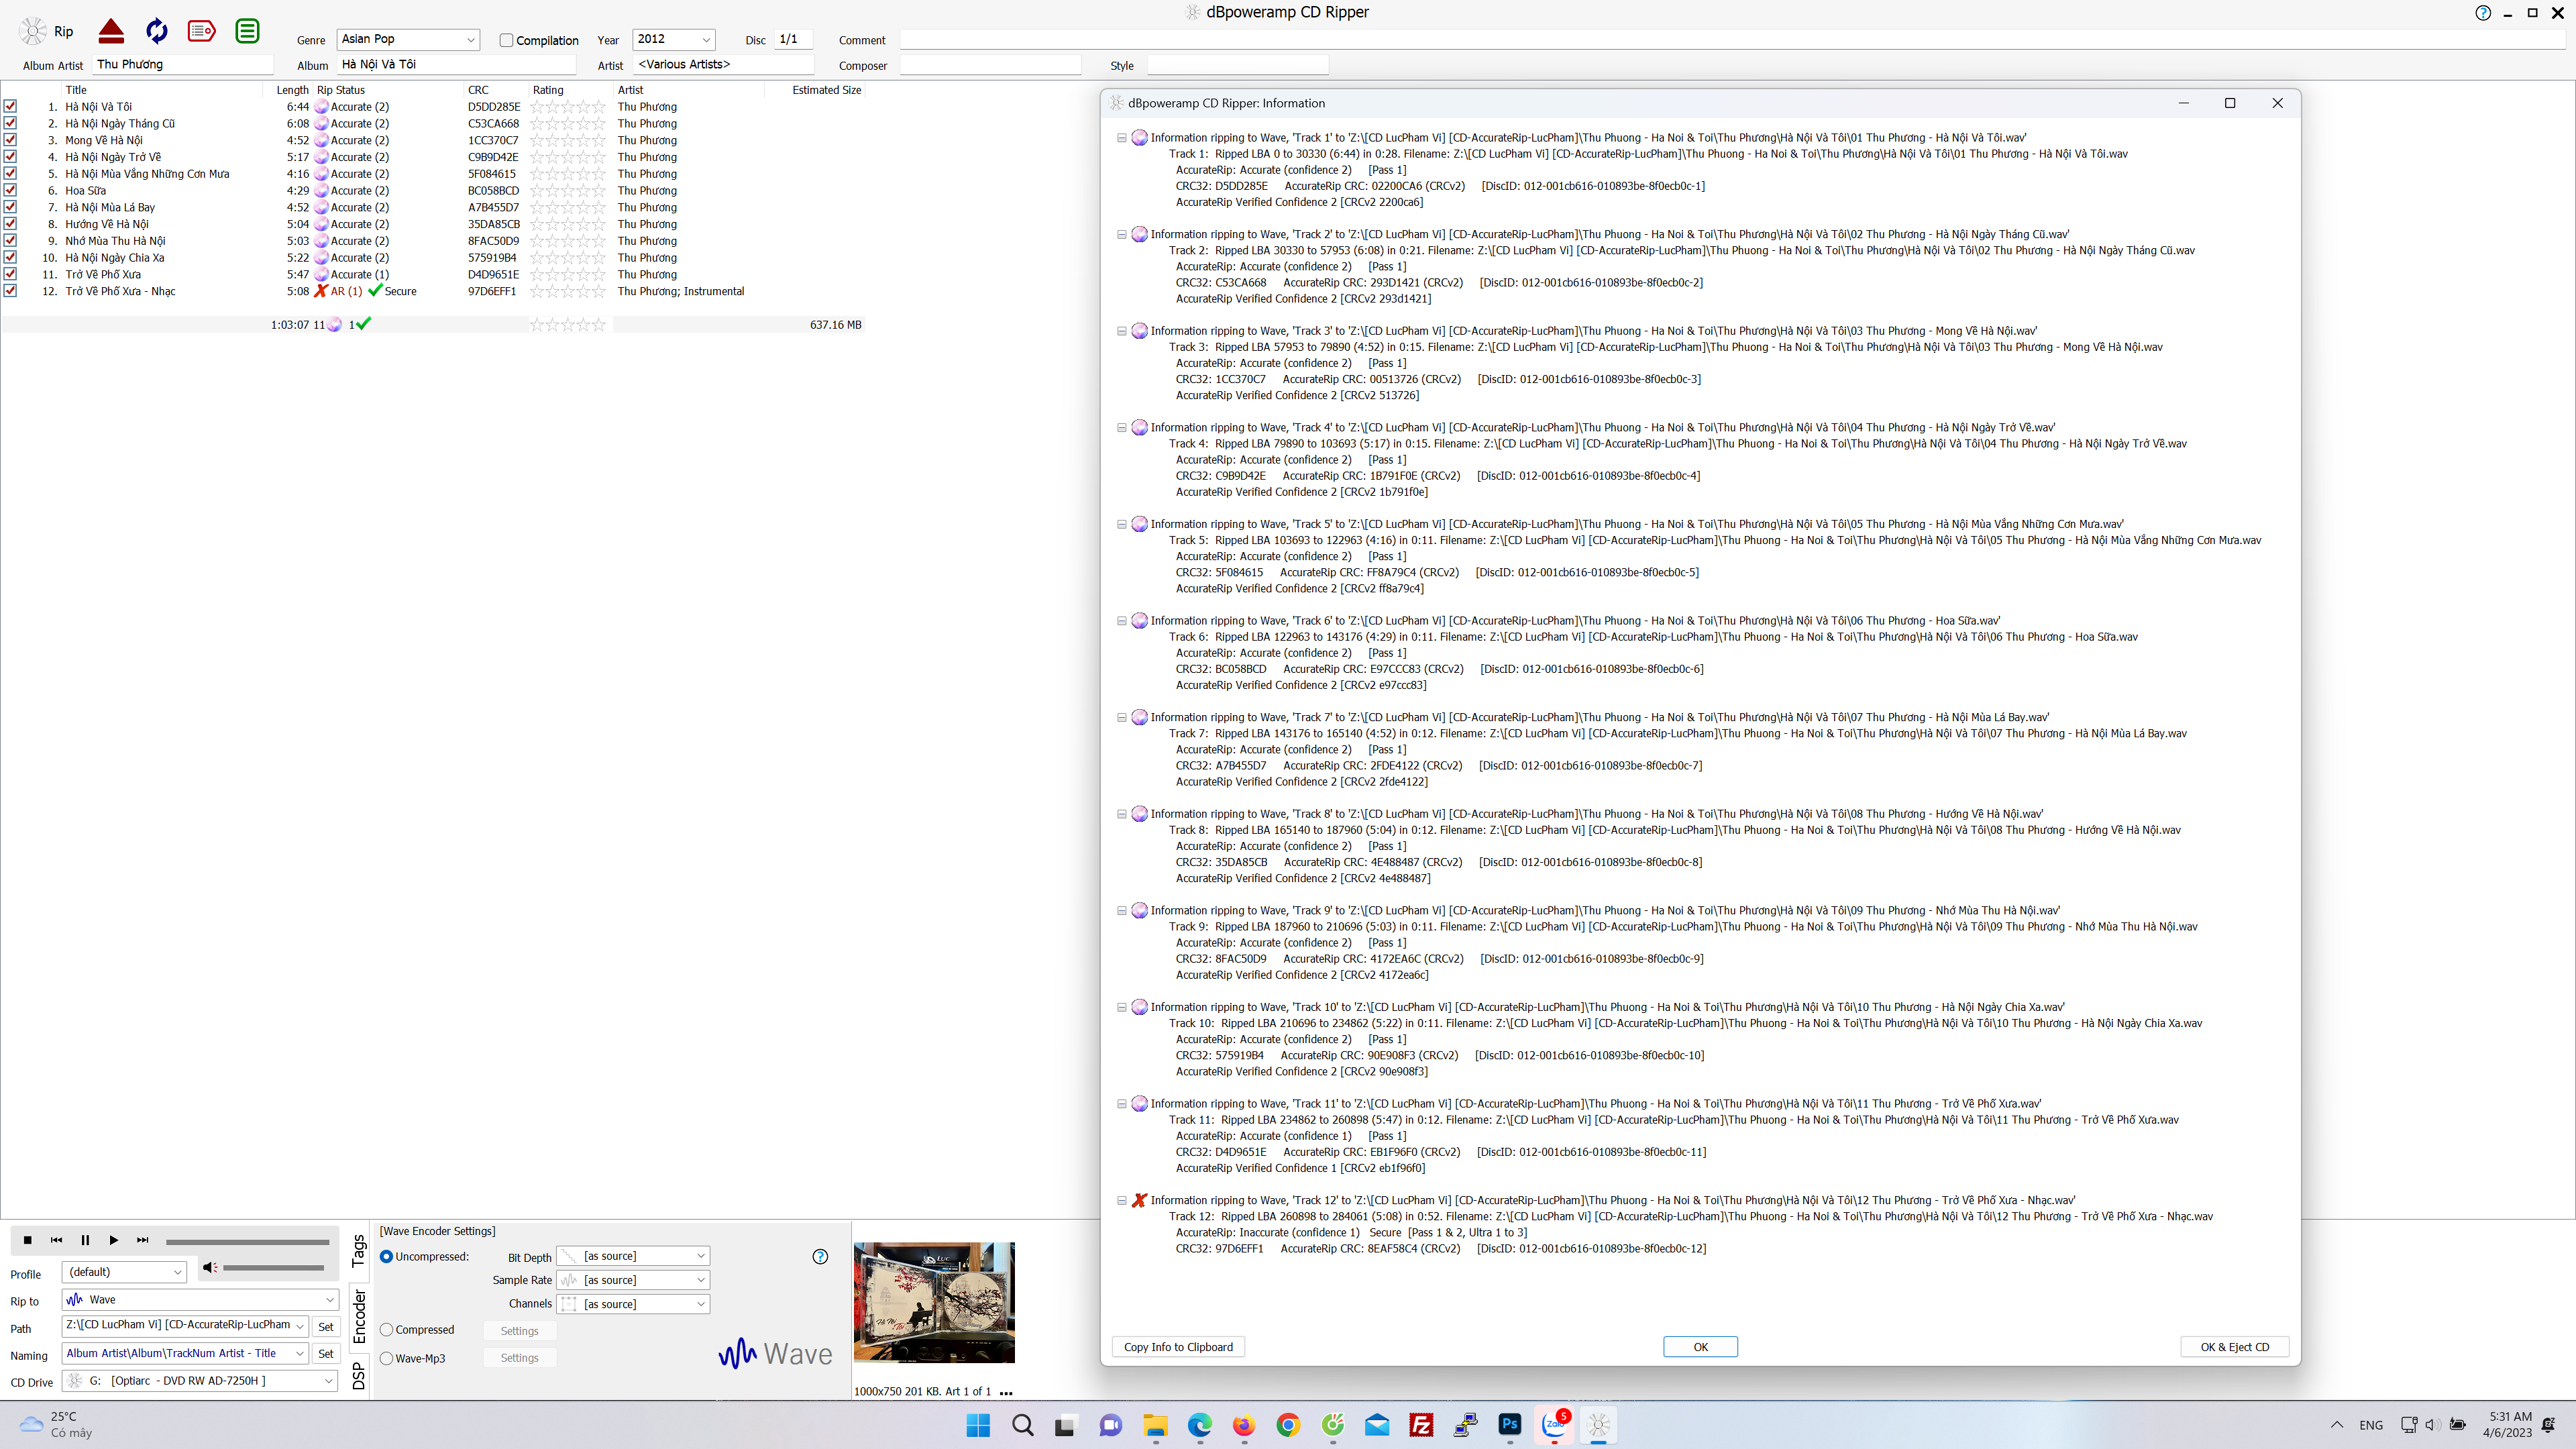Open taskbar Search icon
The width and height of the screenshot is (2576, 1449).
click(1022, 1425)
